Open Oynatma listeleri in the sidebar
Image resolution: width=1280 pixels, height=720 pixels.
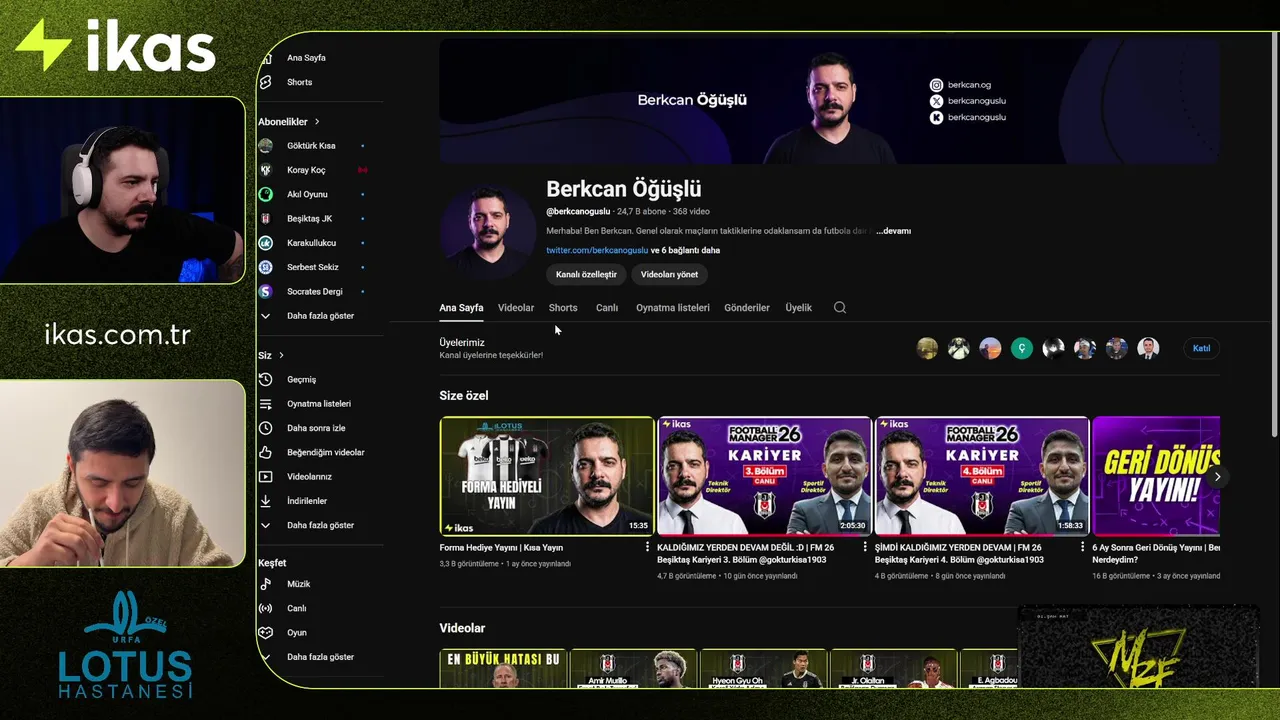(x=320, y=404)
